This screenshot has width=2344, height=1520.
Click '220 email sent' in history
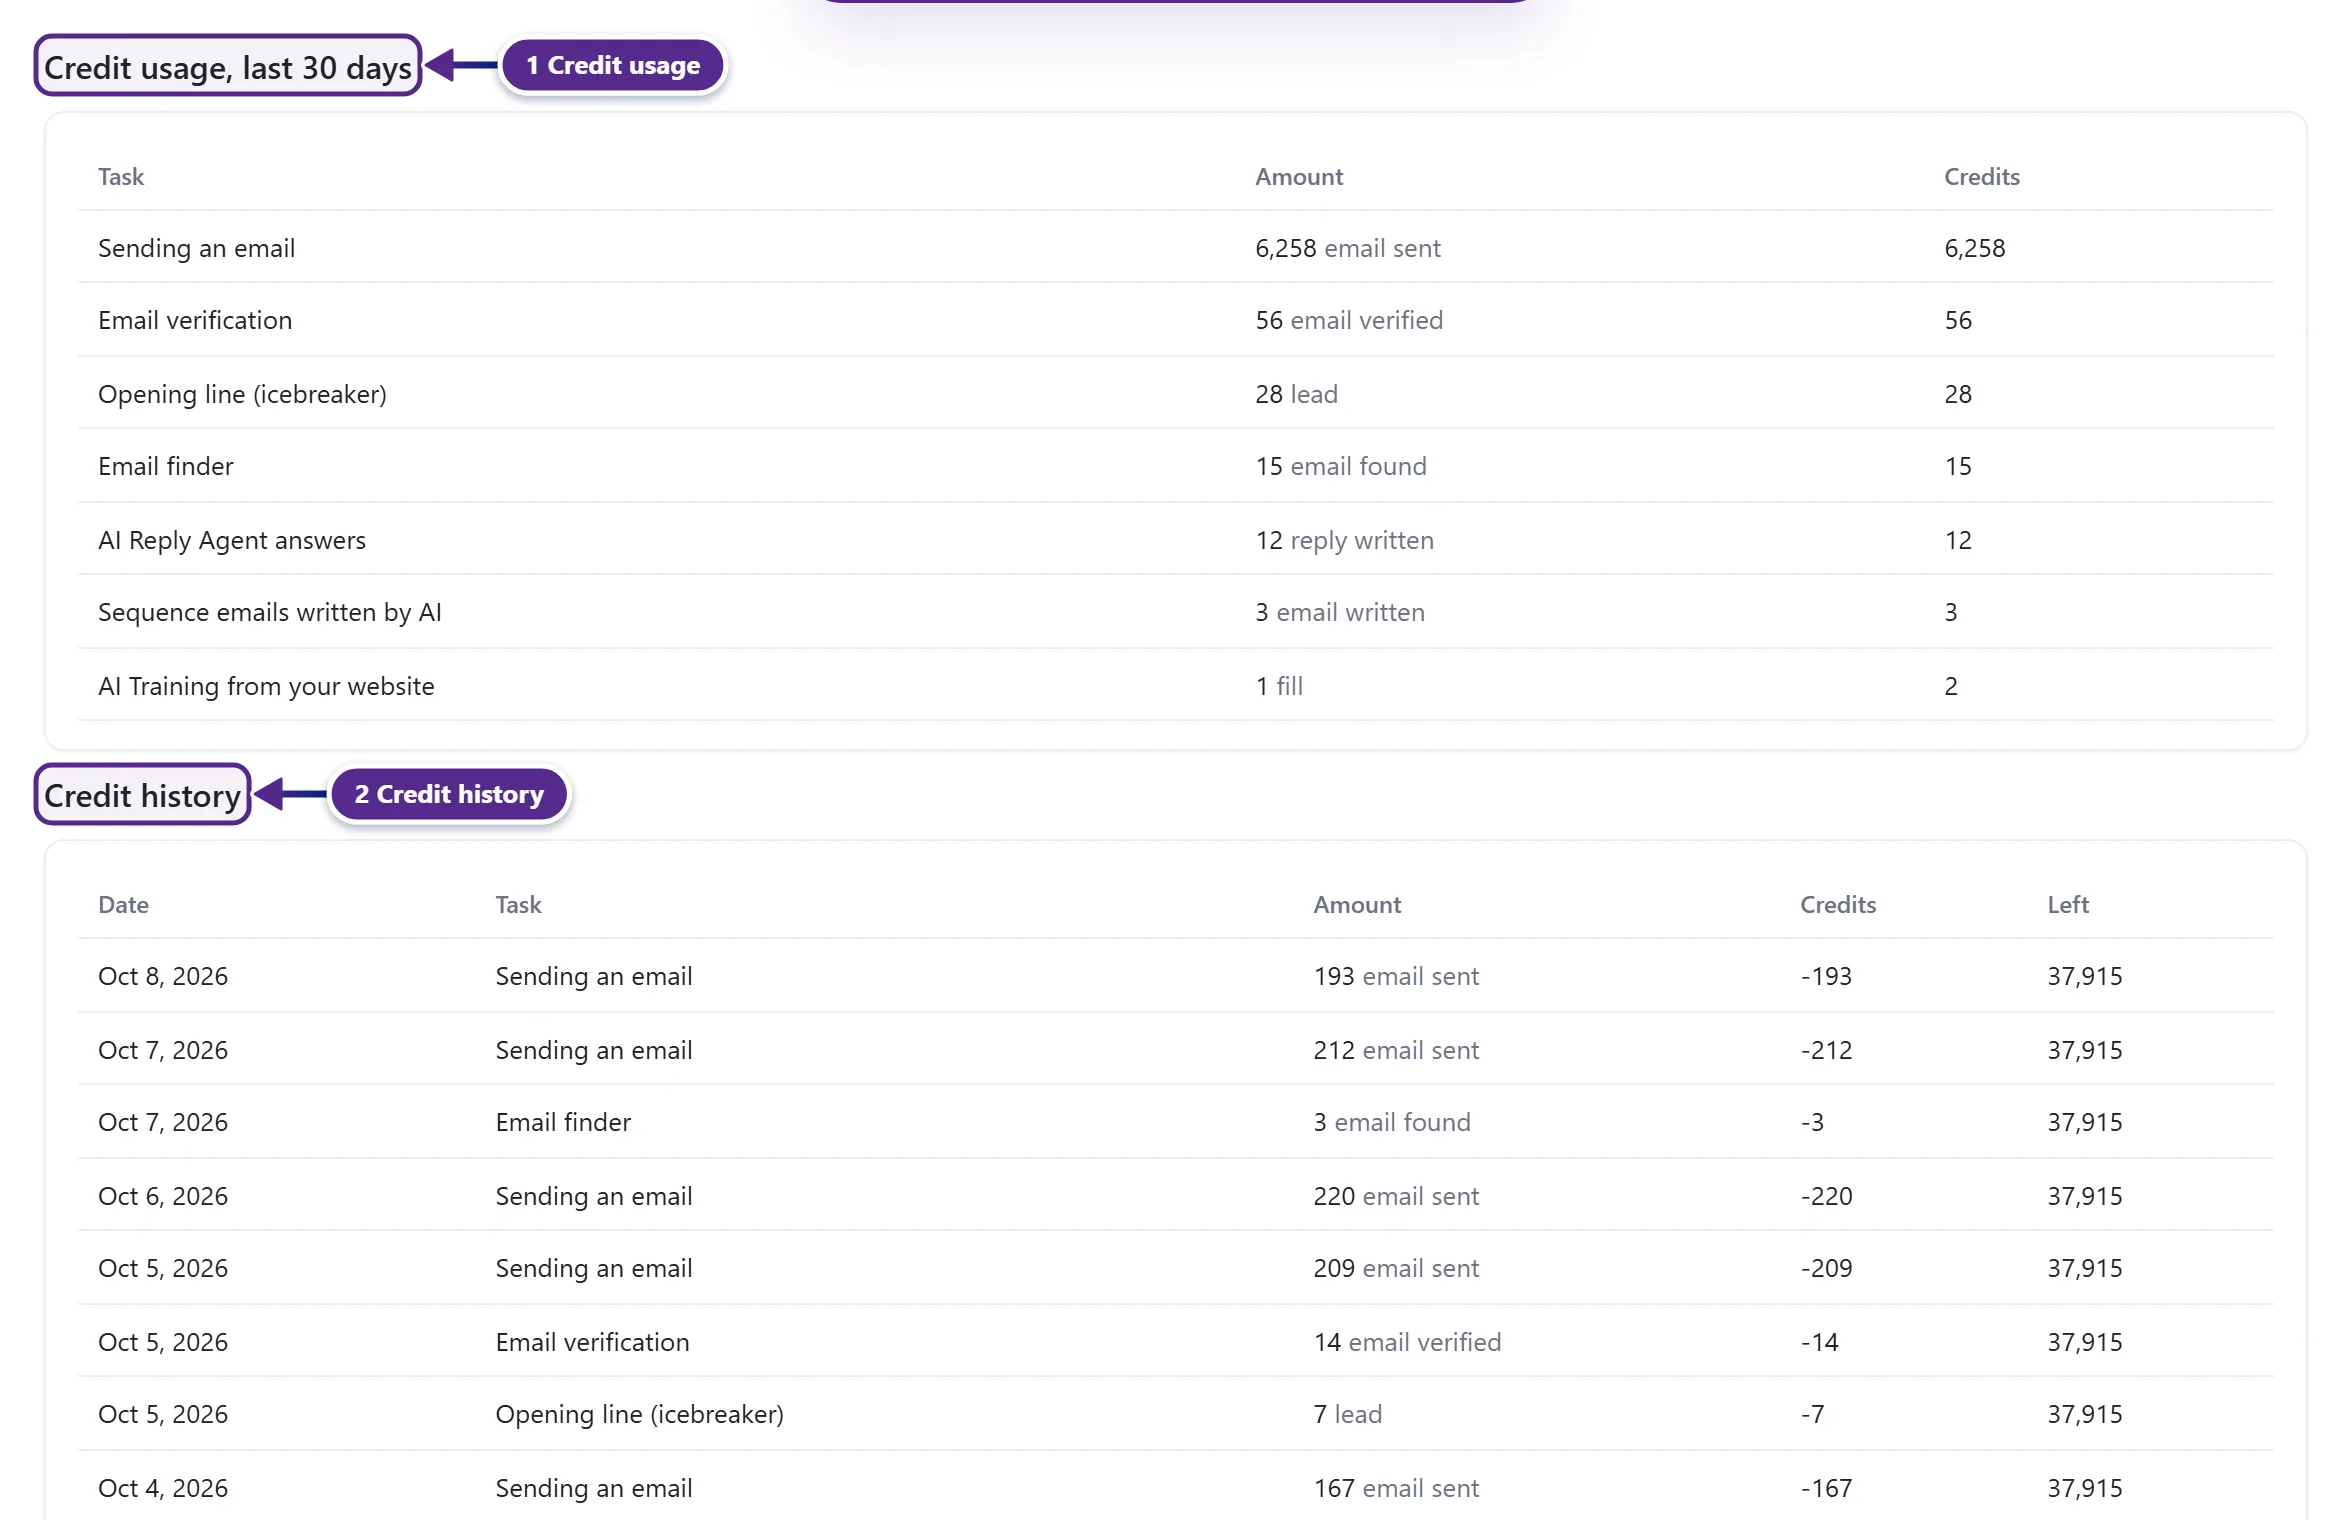point(1396,1196)
